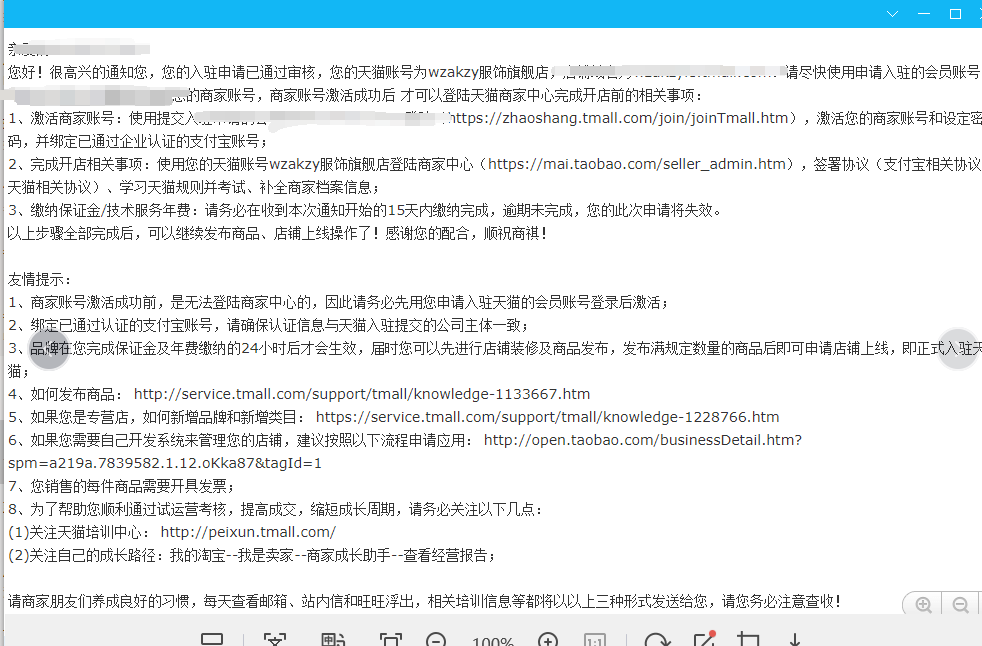This screenshot has width=982, height=646.
Task: Click the zhaoshang.tmall.com joinTmall URL
Action: tap(618, 118)
